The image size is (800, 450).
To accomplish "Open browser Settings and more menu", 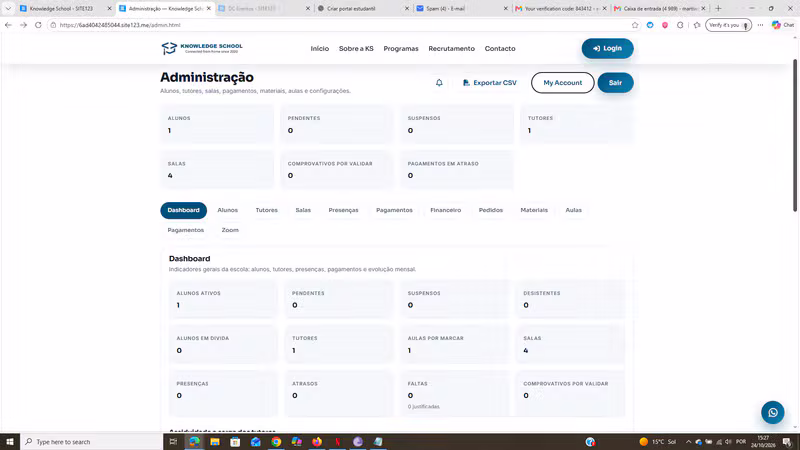I will tap(760, 25).
